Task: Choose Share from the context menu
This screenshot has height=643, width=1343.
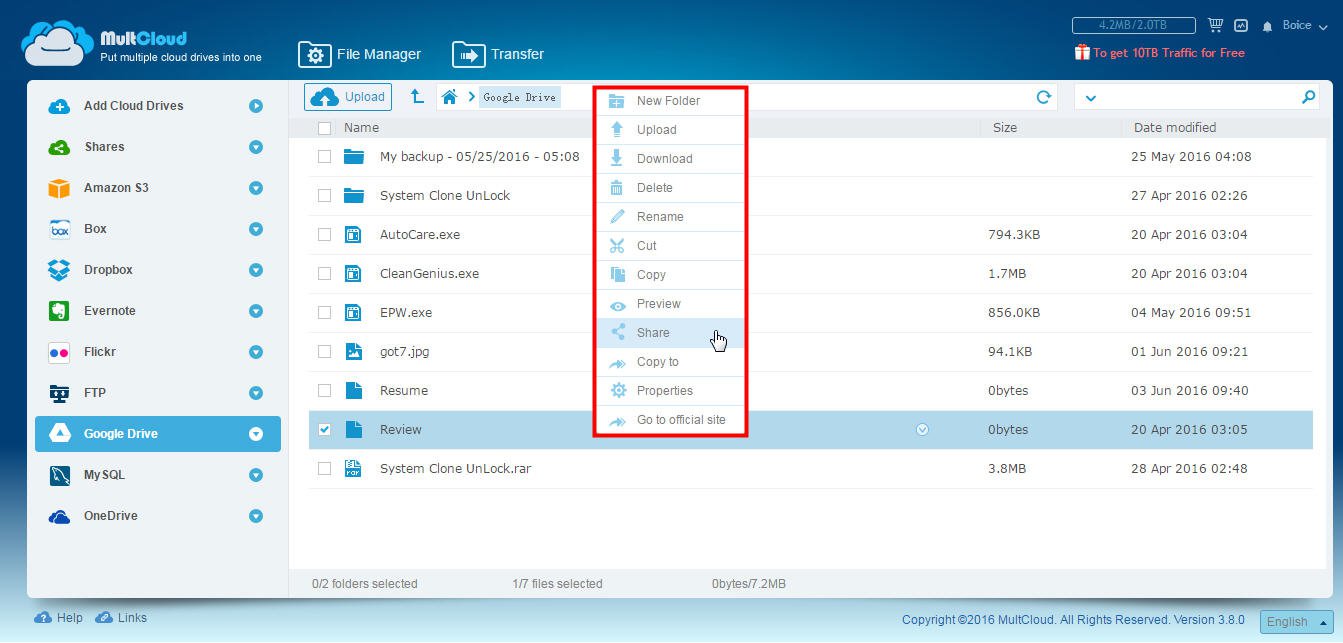Action: 670,333
